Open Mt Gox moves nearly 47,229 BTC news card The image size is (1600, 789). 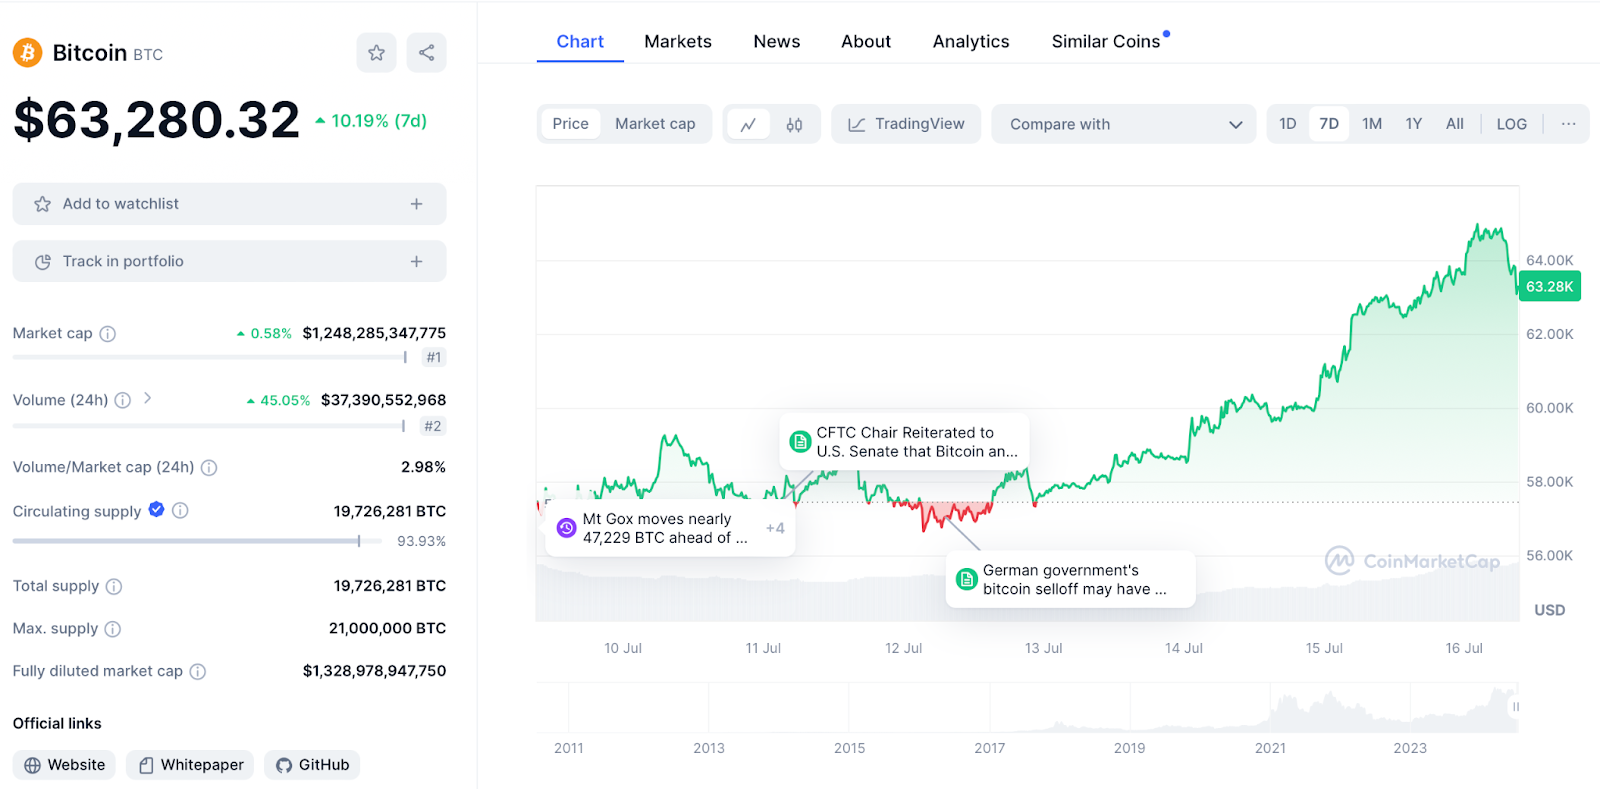670,528
